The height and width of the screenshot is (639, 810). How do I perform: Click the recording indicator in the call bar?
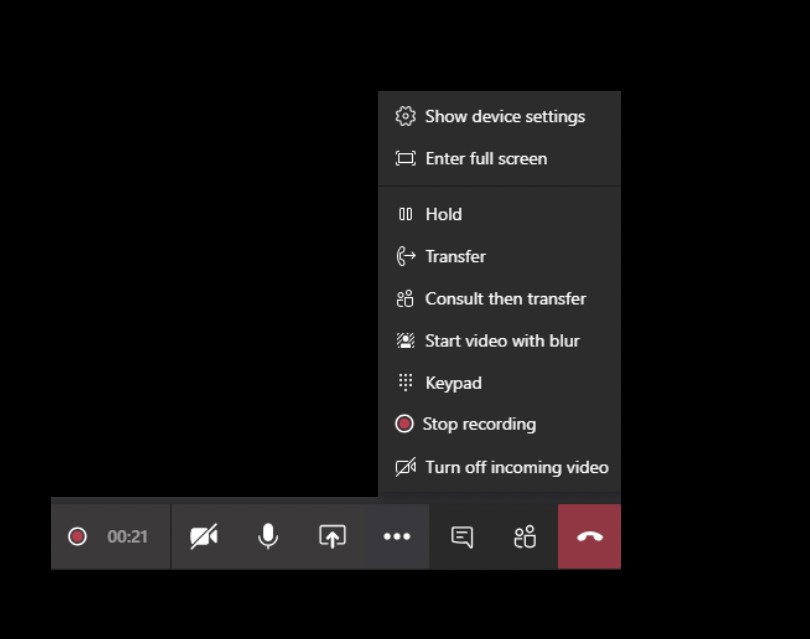pos(78,537)
